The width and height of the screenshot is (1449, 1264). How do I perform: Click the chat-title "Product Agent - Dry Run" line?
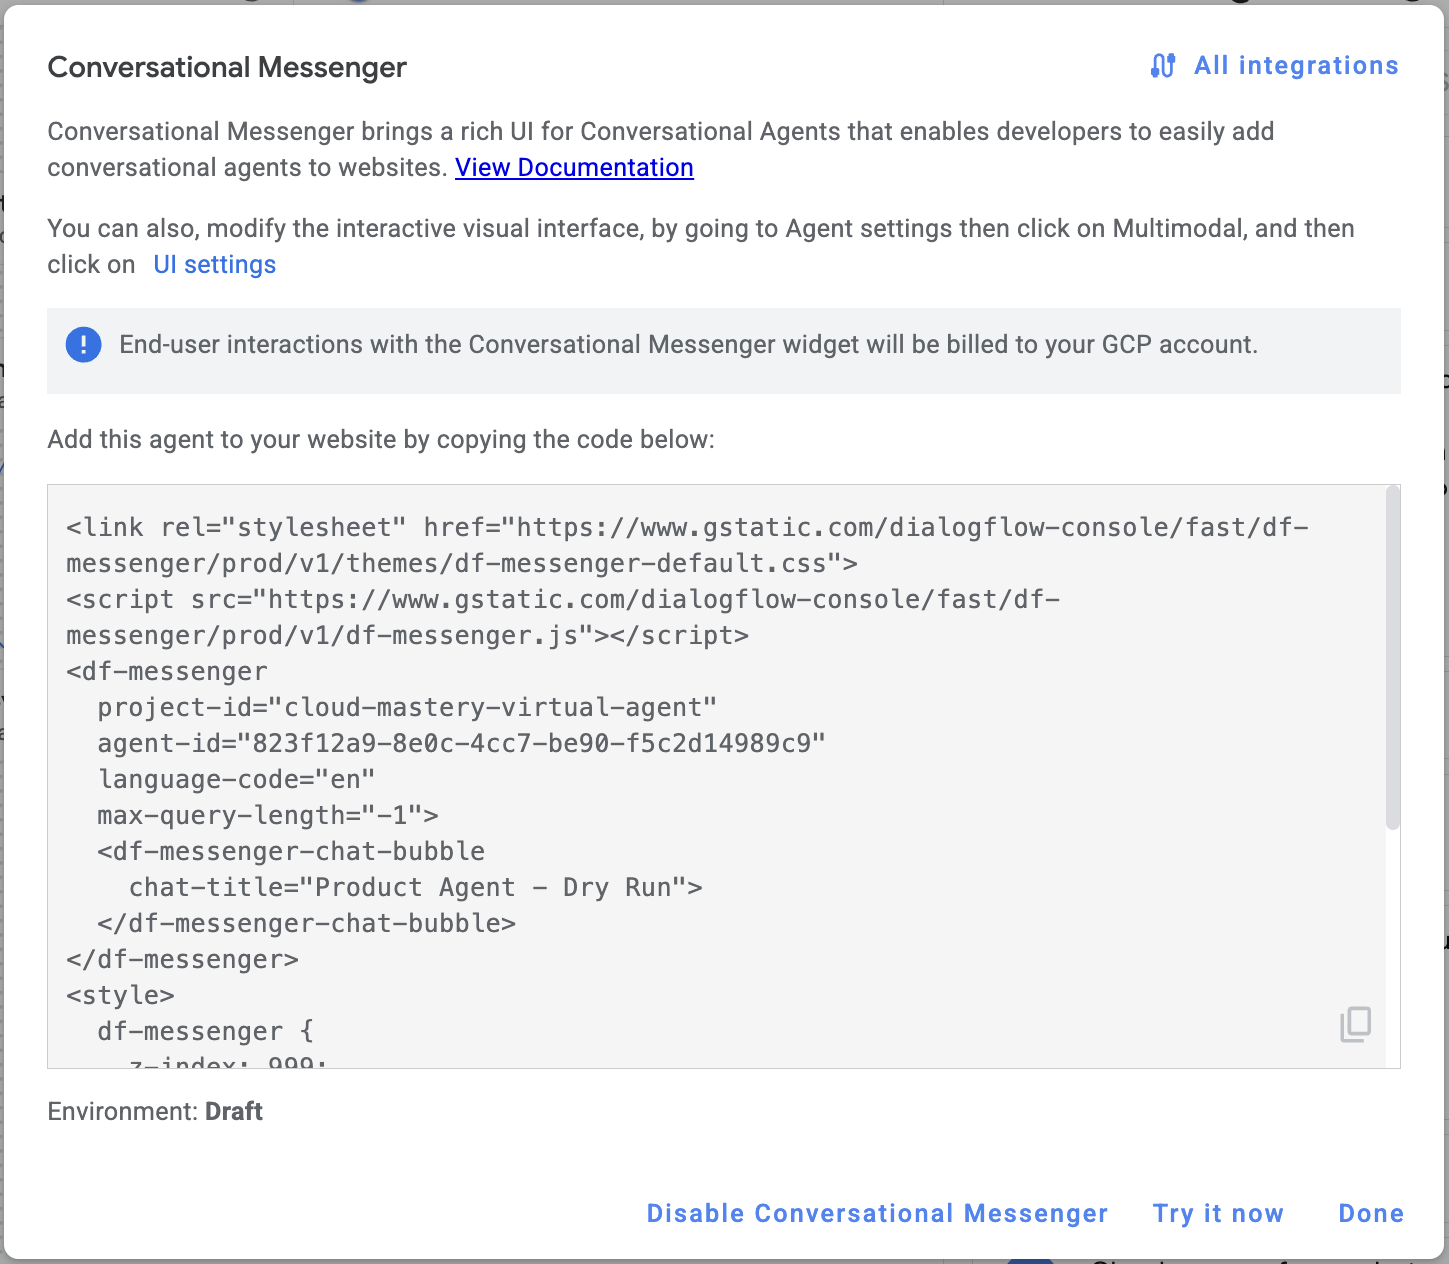[415, 888]
